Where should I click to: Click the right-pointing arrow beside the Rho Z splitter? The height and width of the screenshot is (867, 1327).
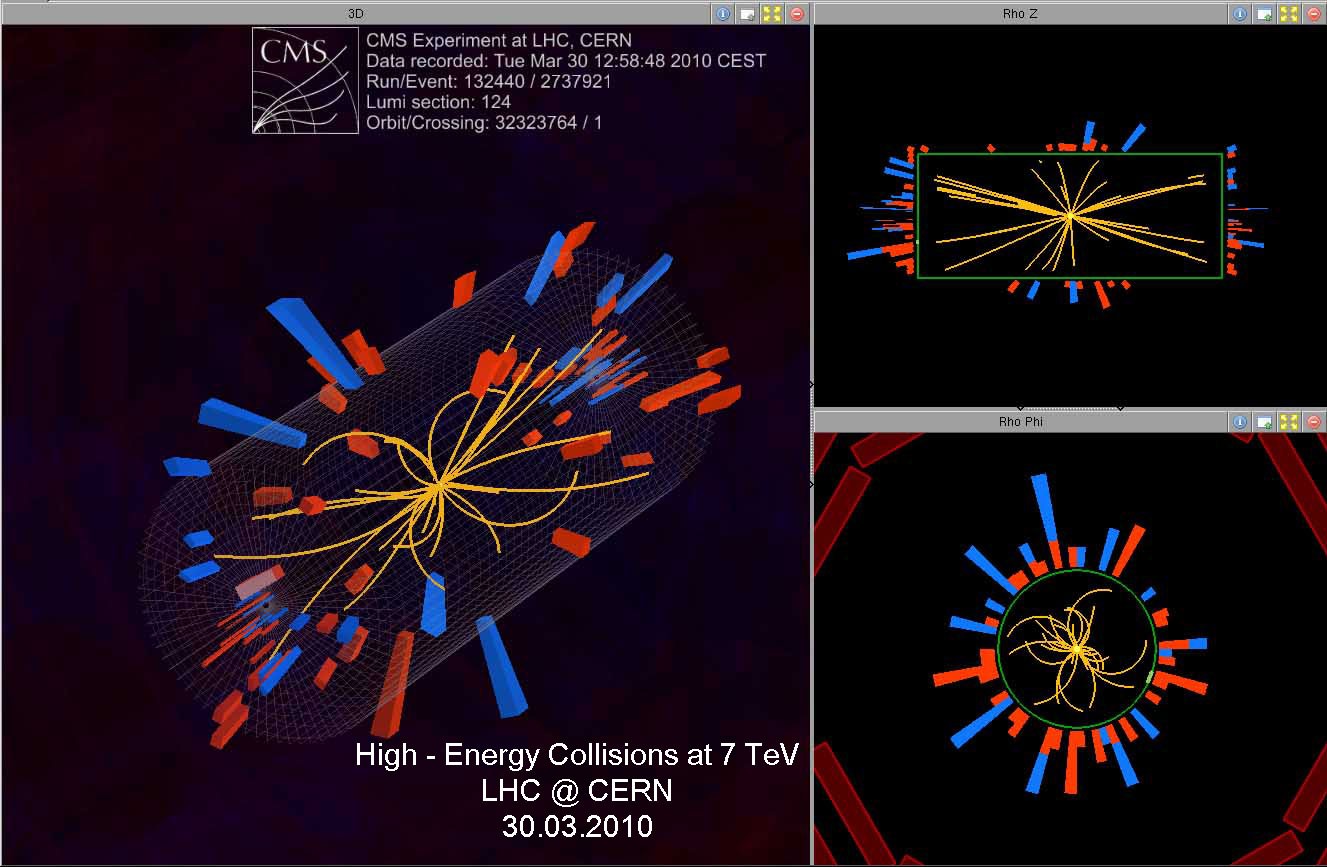[x=811, y=384]
